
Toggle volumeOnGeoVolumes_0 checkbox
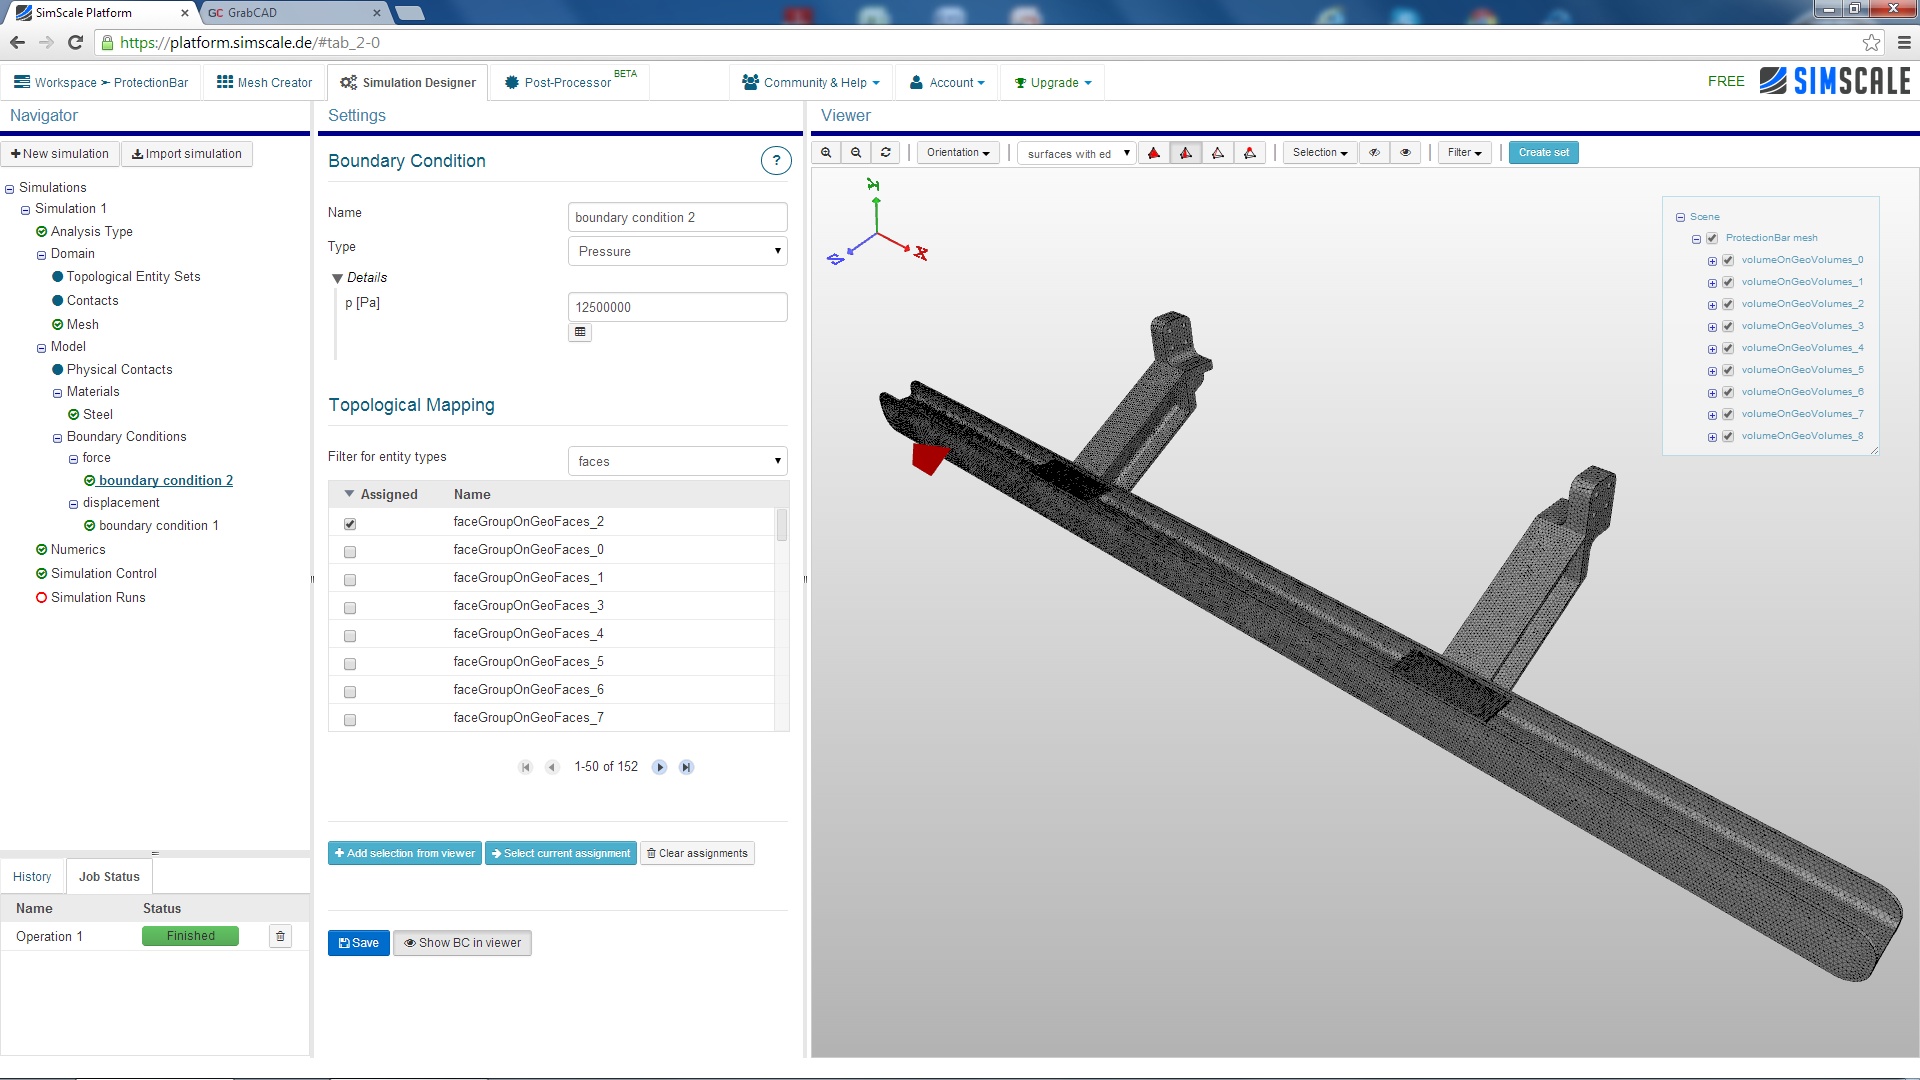[x=1728, y=261]
